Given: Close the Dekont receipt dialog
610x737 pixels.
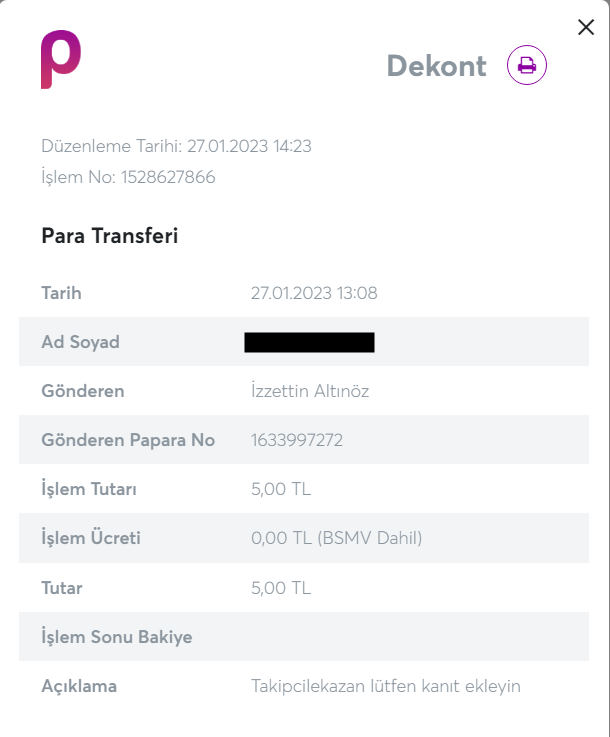Looking at the screenshot, I should pyautogui.click(x=586, y=28).
